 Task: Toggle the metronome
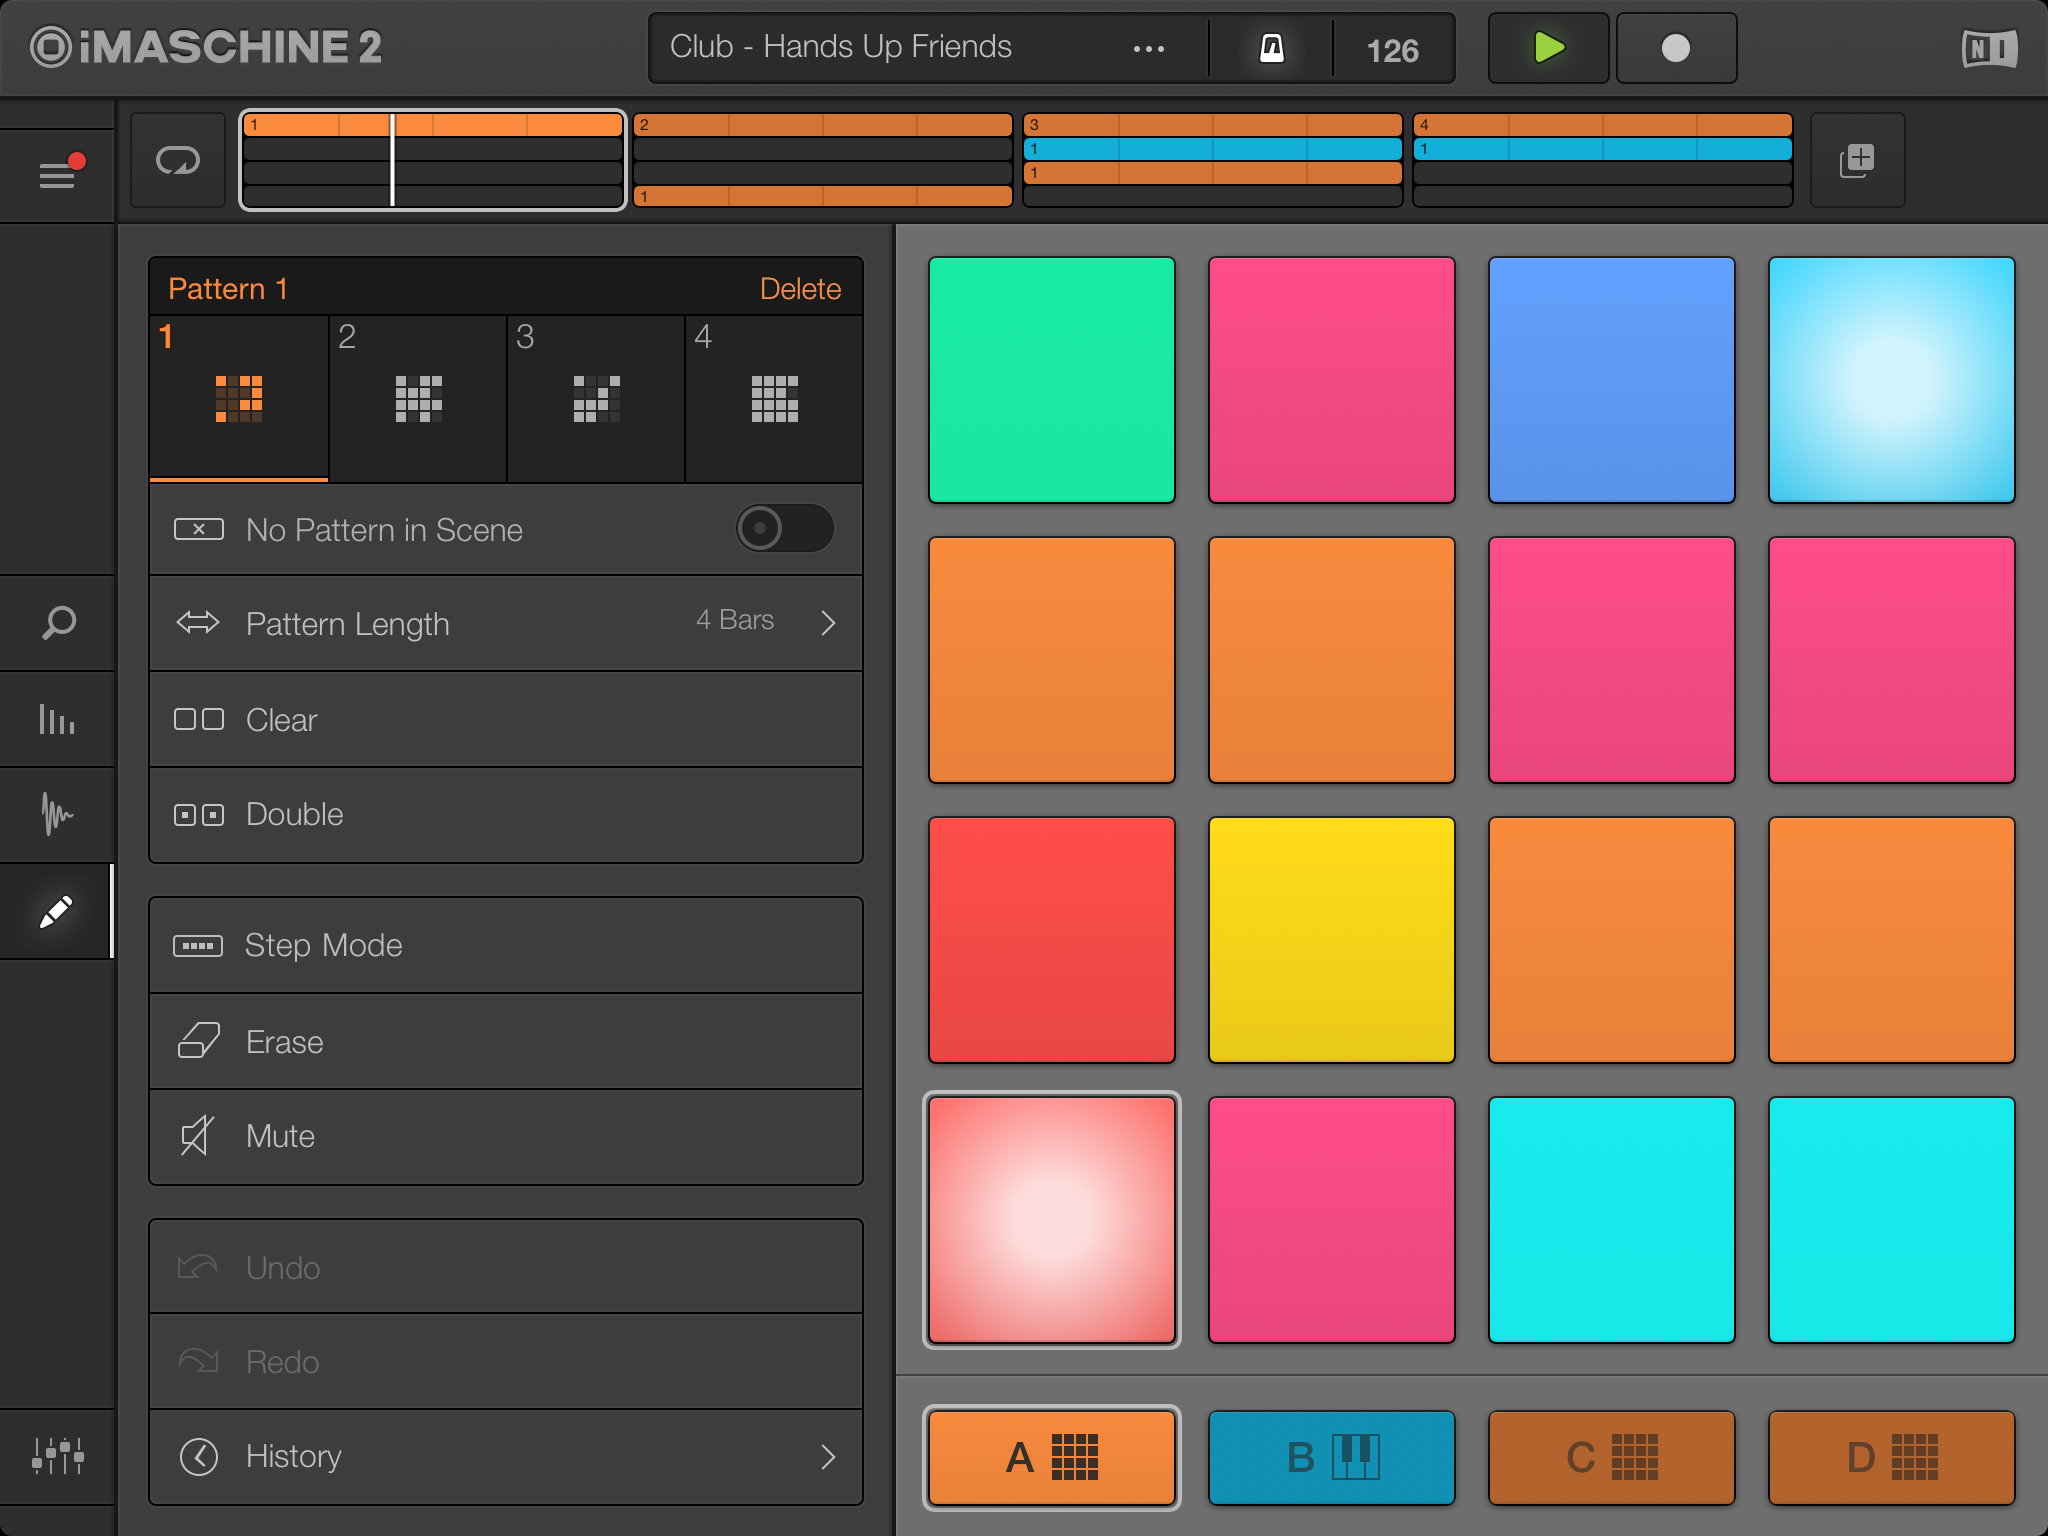pyautogui.click(x=1271, y=48)
